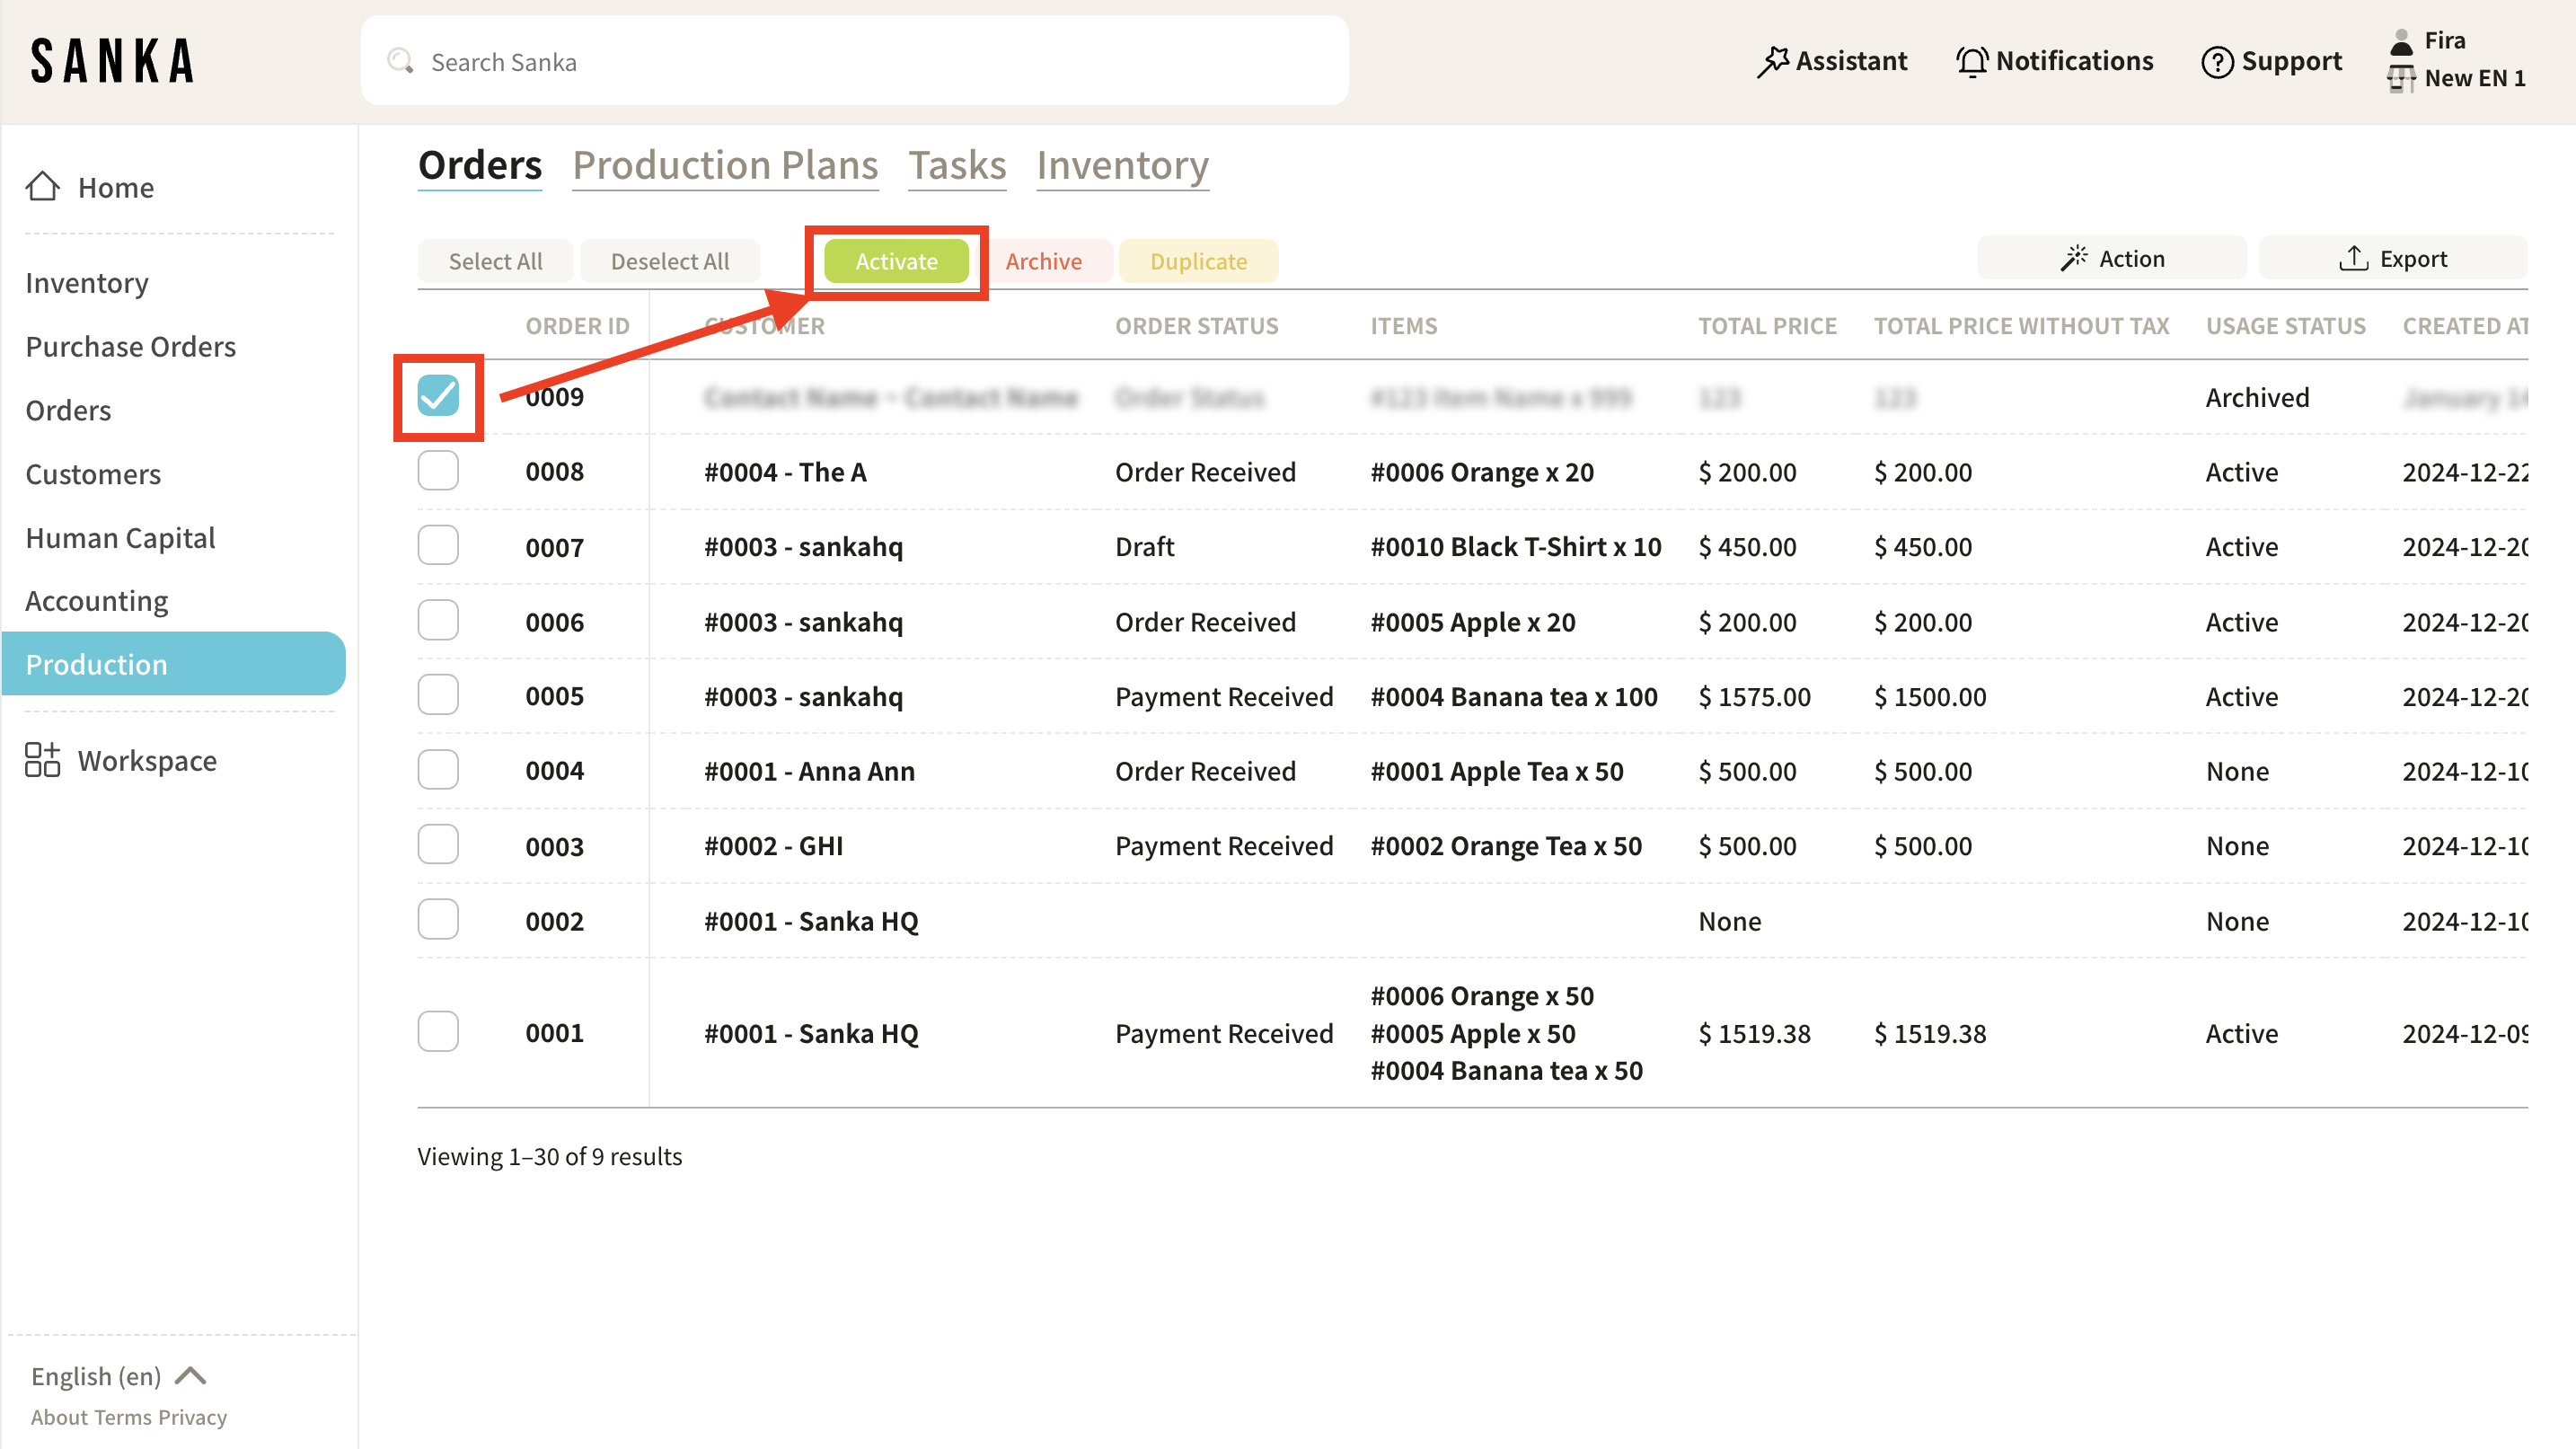Check the order 0008 checkbox
This screenshot has width=2576, height=1449.
[438, 471]
